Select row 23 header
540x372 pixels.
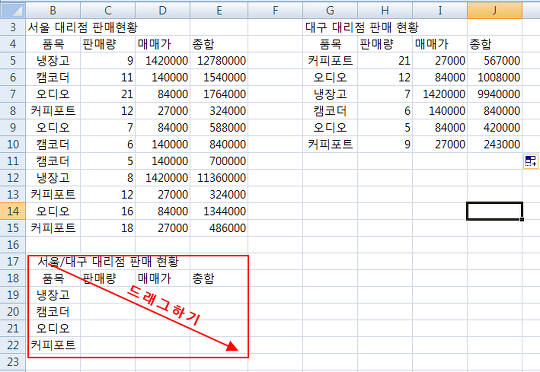click(13, 362)
